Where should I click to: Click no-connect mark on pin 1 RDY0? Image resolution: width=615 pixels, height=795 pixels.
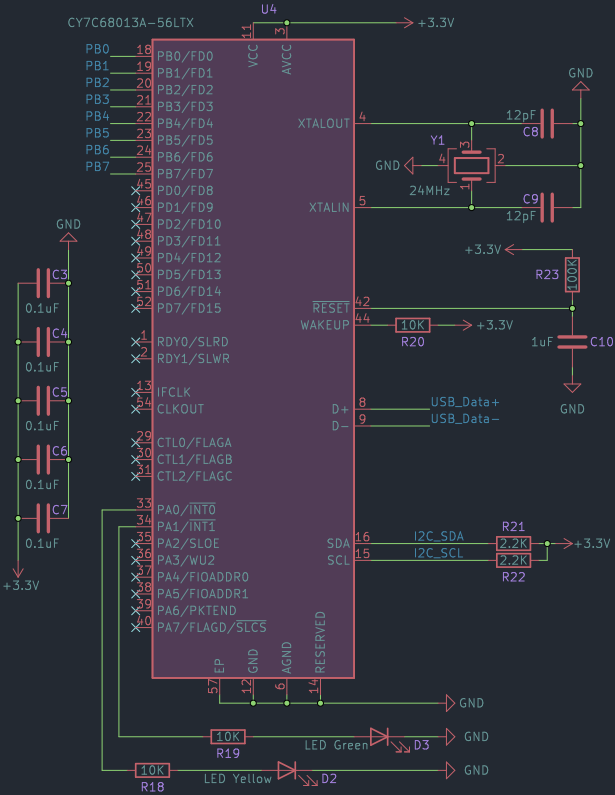tap(135, 342)
